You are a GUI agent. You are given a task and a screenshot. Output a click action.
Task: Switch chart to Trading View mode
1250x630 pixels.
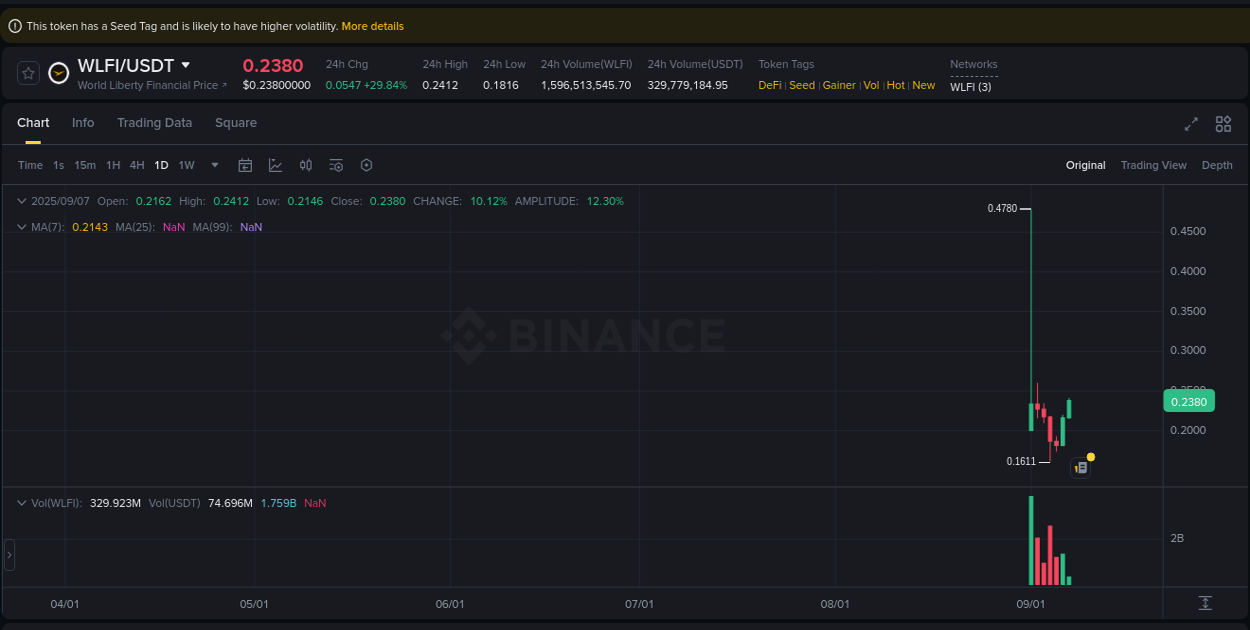[x=1154, y=165]
